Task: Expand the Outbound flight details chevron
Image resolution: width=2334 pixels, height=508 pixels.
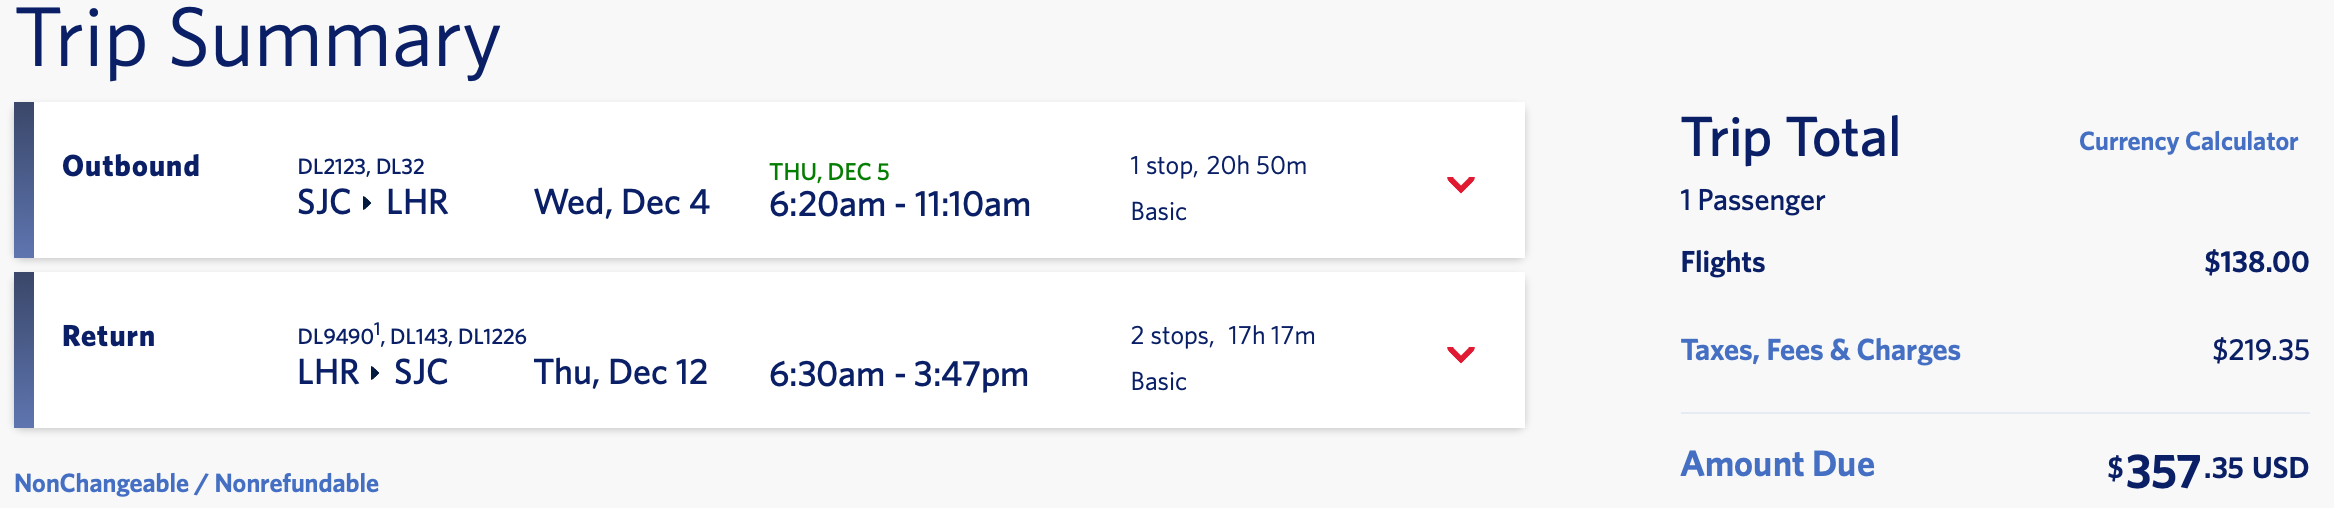Action: [x=1461, y=184]
